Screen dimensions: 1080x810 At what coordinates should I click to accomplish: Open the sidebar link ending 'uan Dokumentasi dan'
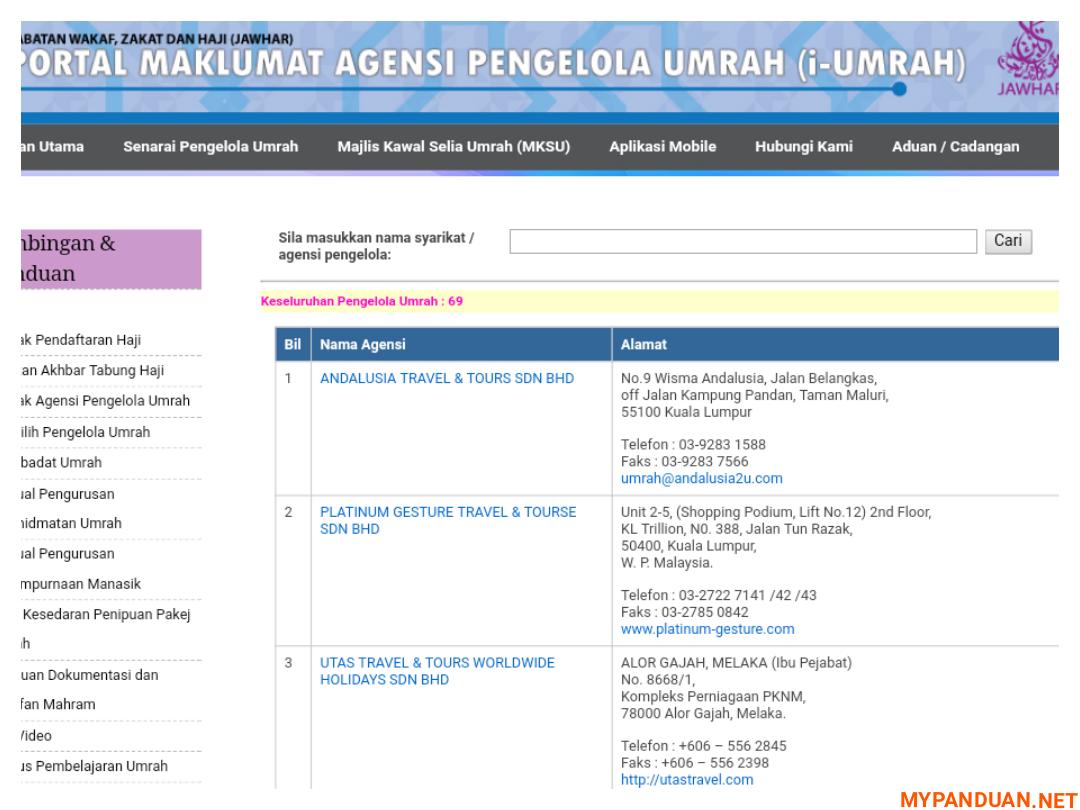(x=90, y=675)
